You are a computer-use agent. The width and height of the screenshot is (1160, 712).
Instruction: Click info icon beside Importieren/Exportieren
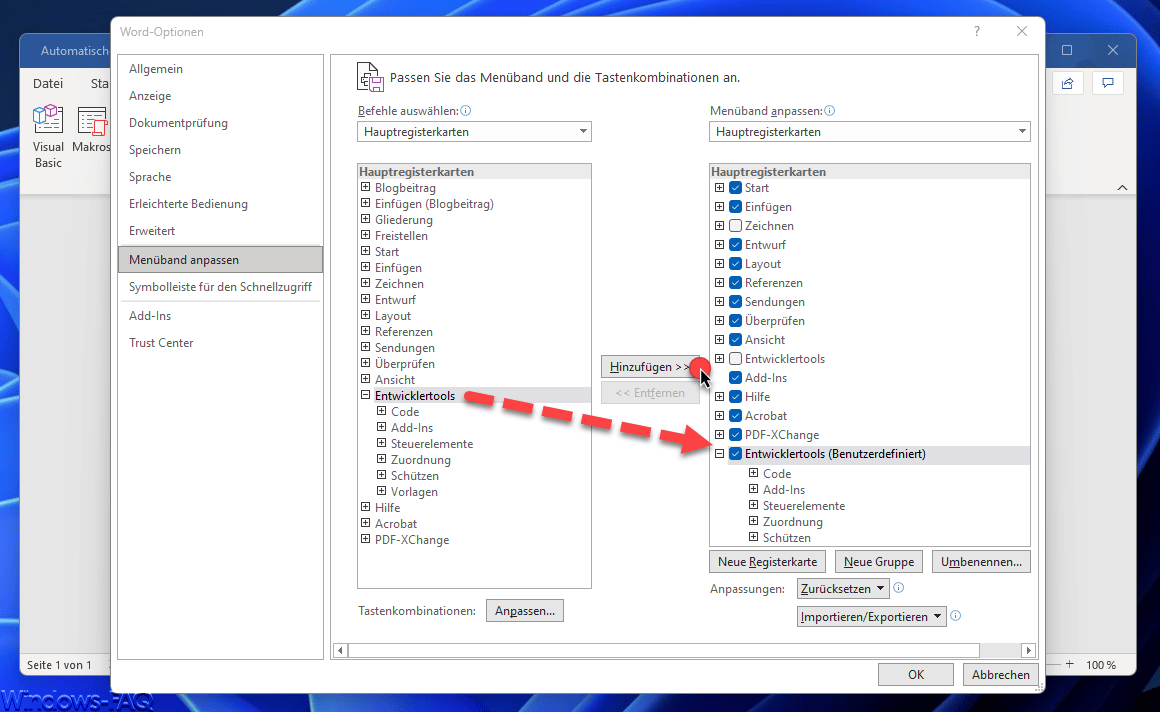click(x=956, y=616)
